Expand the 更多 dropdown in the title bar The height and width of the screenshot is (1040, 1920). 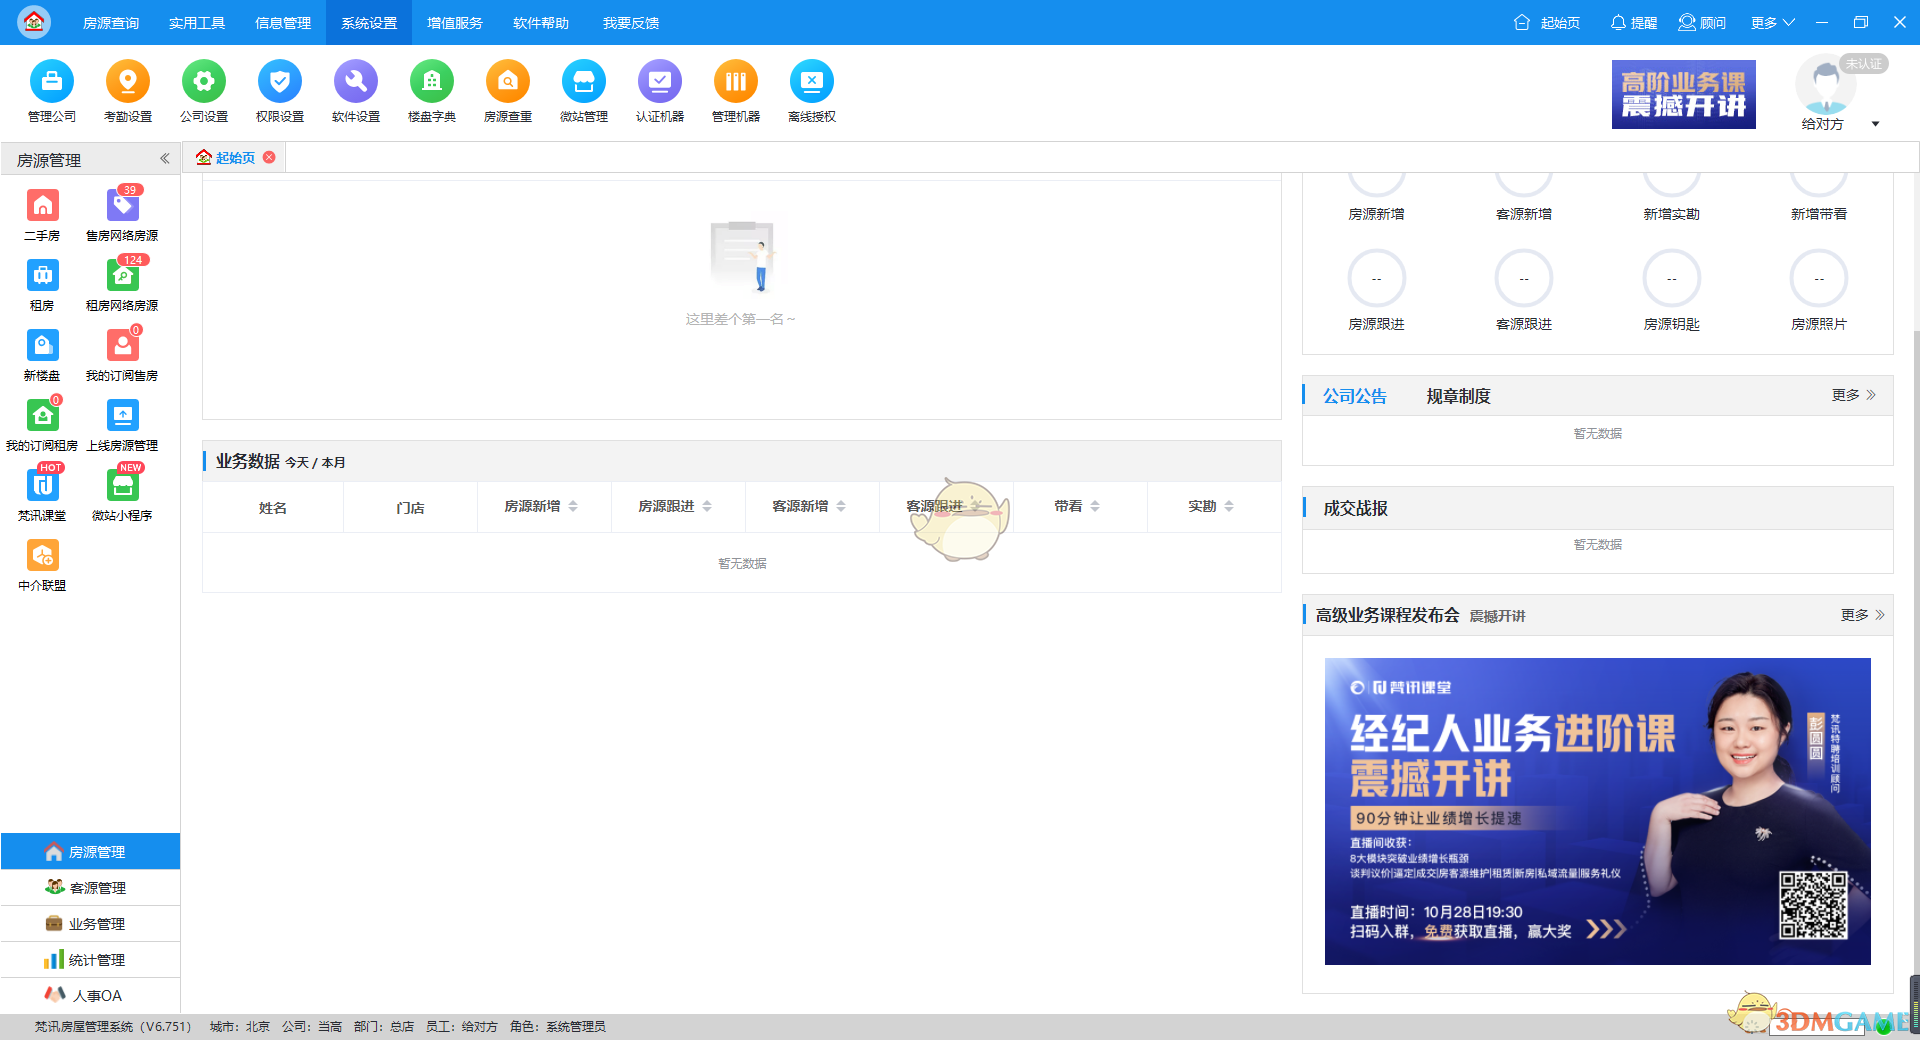pos(1770,22)
